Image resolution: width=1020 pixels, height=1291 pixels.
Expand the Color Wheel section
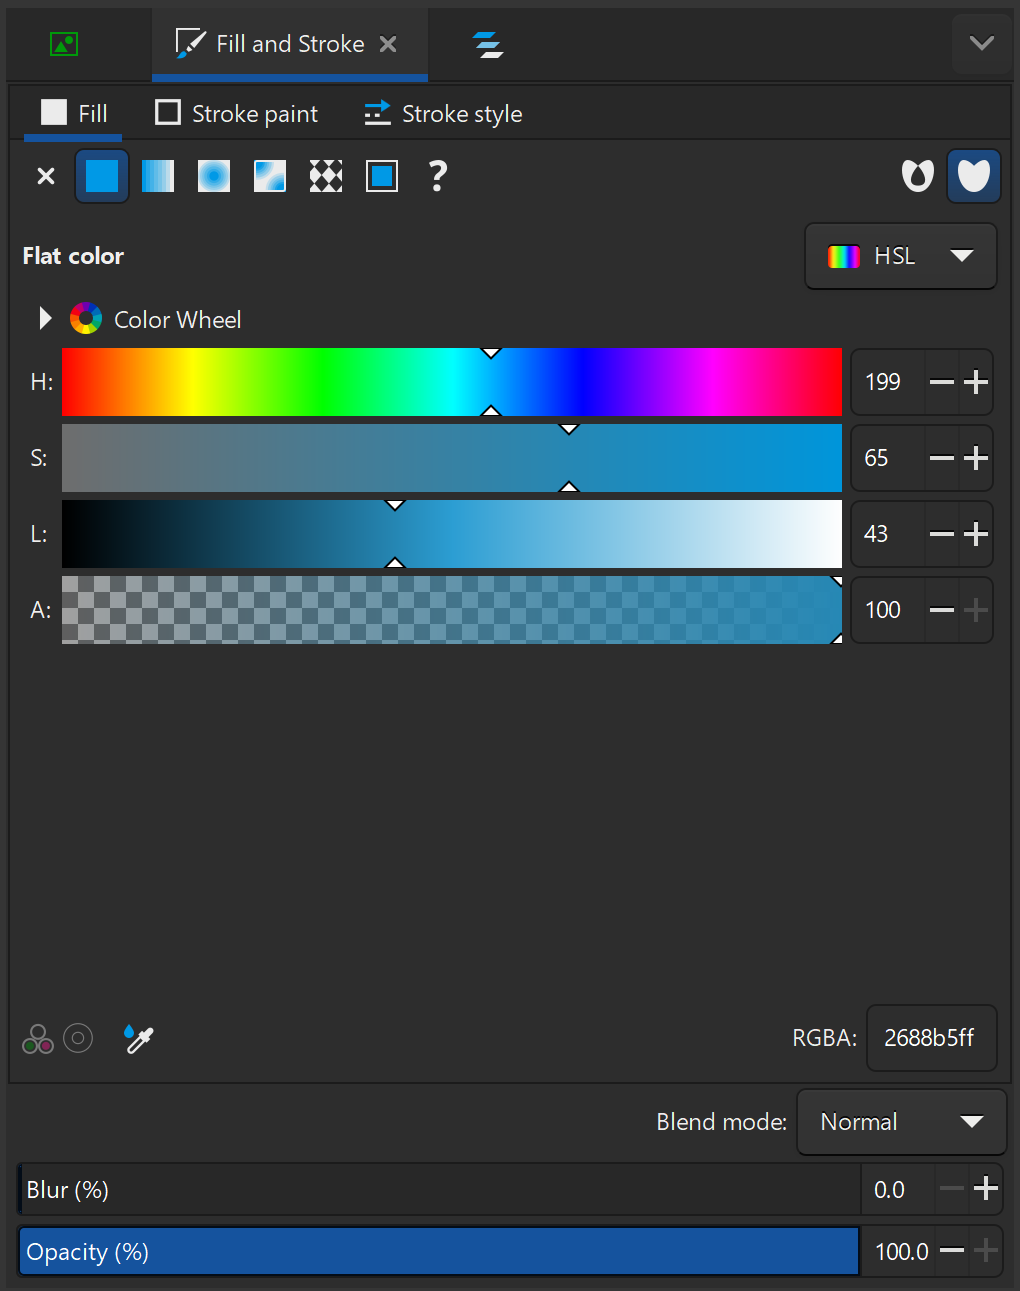(x=45, y=319)
